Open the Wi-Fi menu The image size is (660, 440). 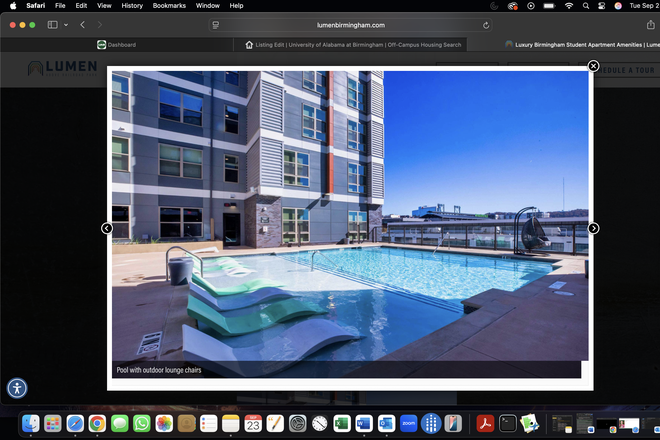pyautogui.click(x=569, y=6)
